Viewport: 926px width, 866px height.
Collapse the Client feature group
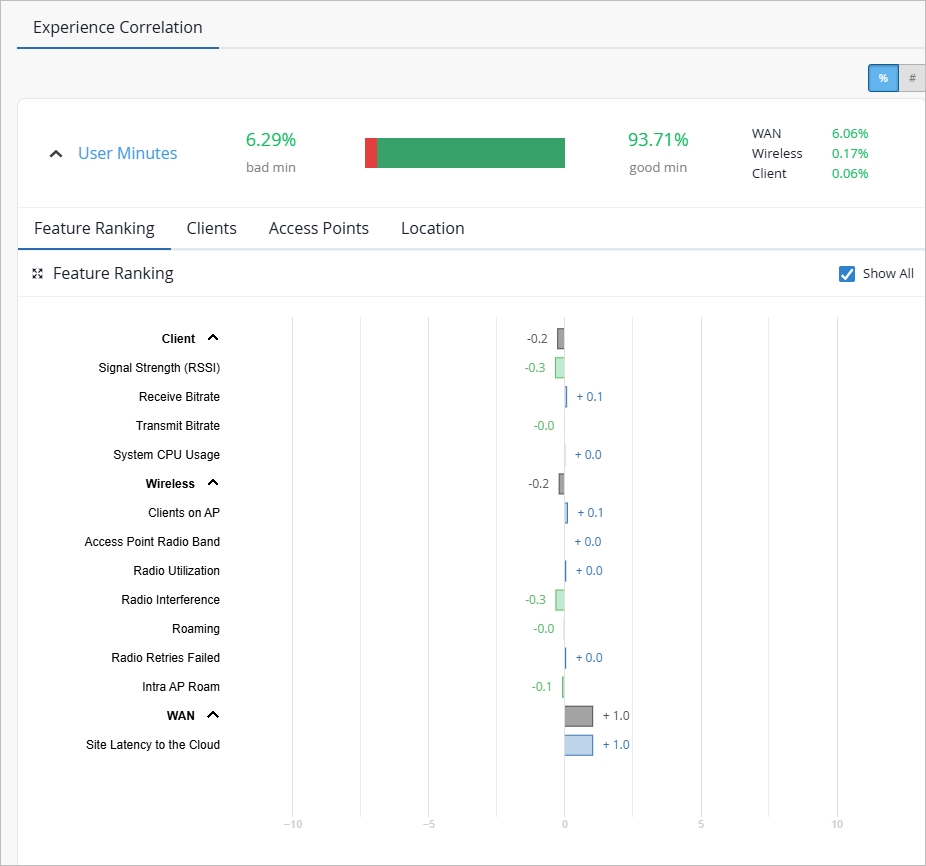pyautogui.click(x=213, y=338)
